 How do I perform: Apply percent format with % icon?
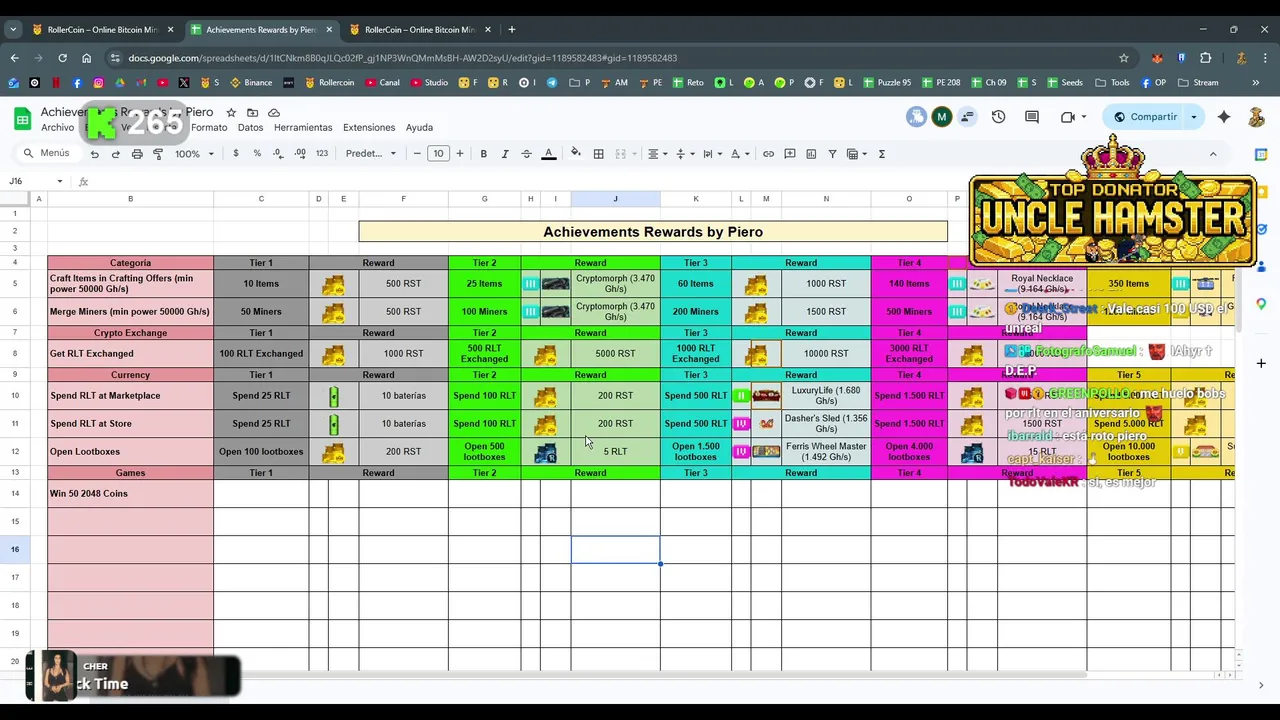pyautogui.click(x=257, y=154)
